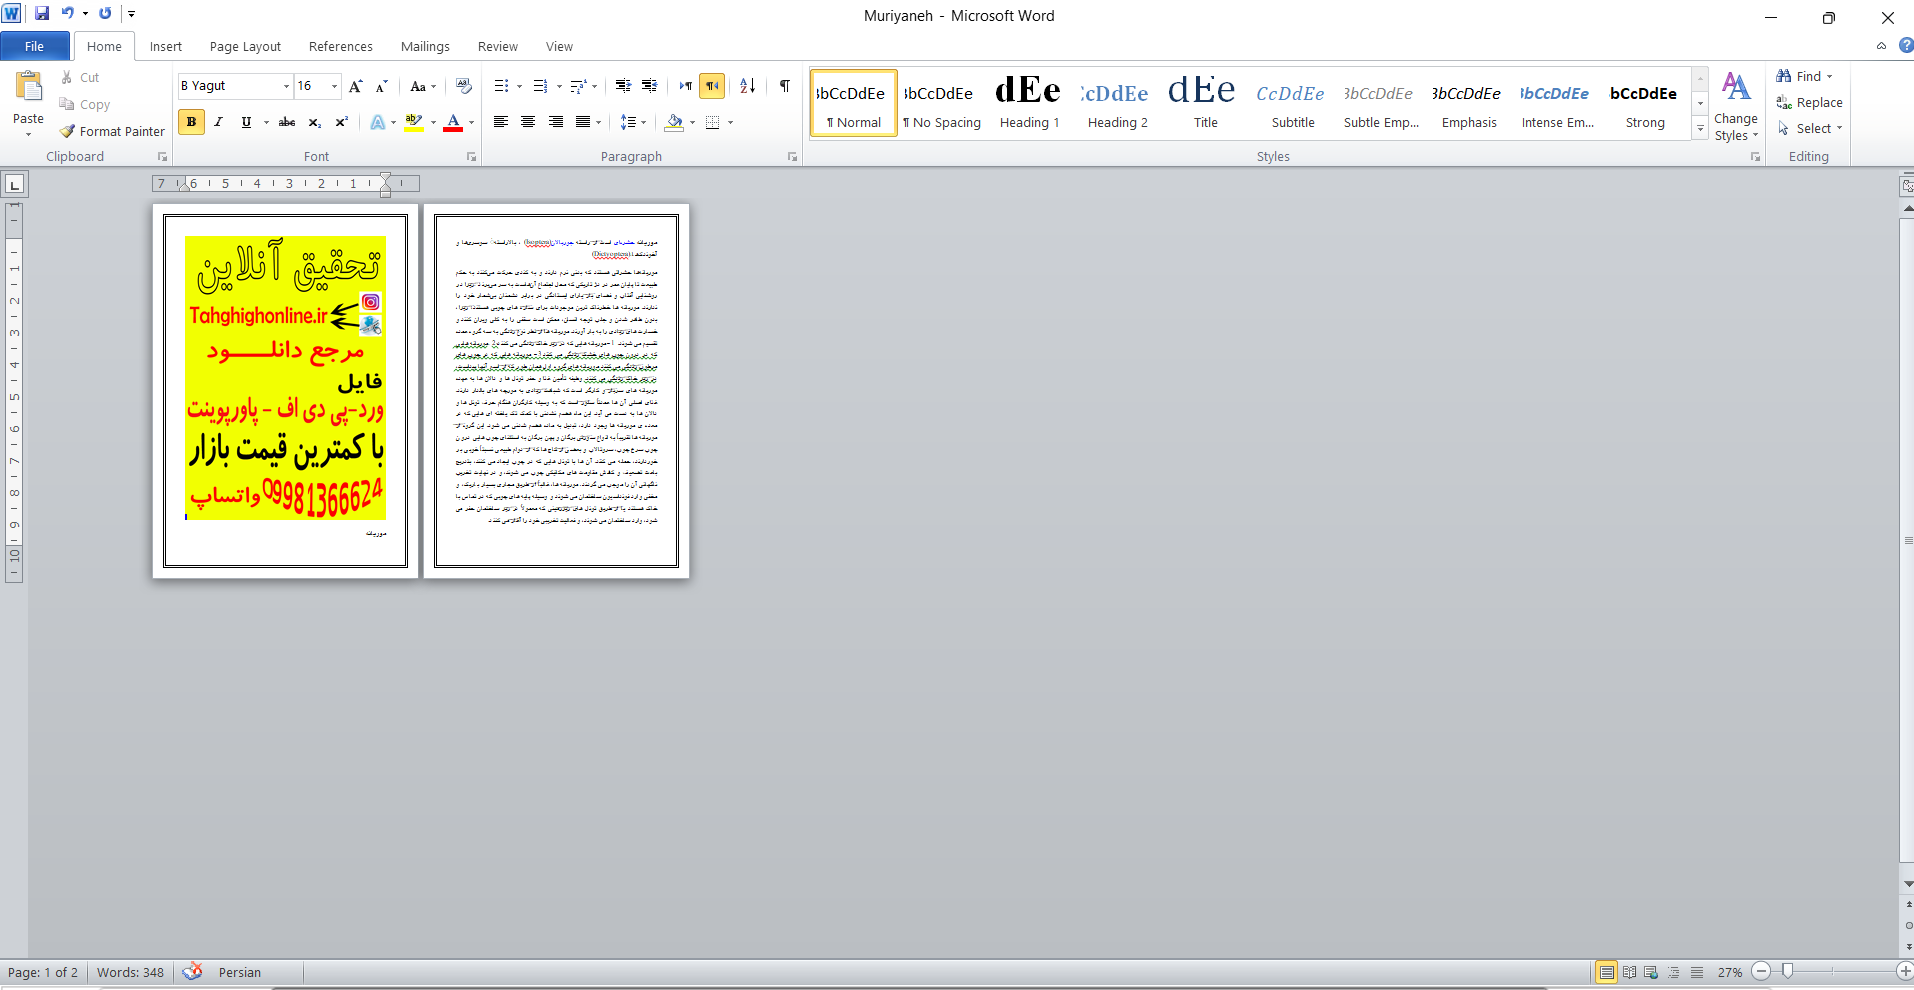Image resolution: width=1914 pixels, height=990 pixels.
Task: Click the Words: 348 status counter
Action: (130, 972)
